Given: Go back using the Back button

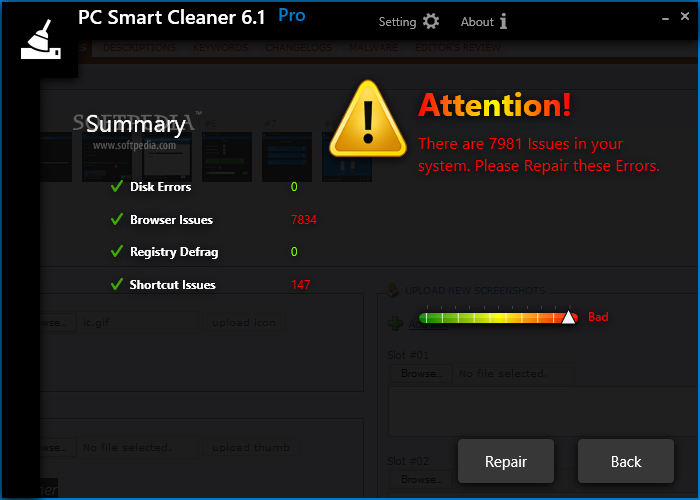Looking at the screenshot, I should tap(626, 461).
